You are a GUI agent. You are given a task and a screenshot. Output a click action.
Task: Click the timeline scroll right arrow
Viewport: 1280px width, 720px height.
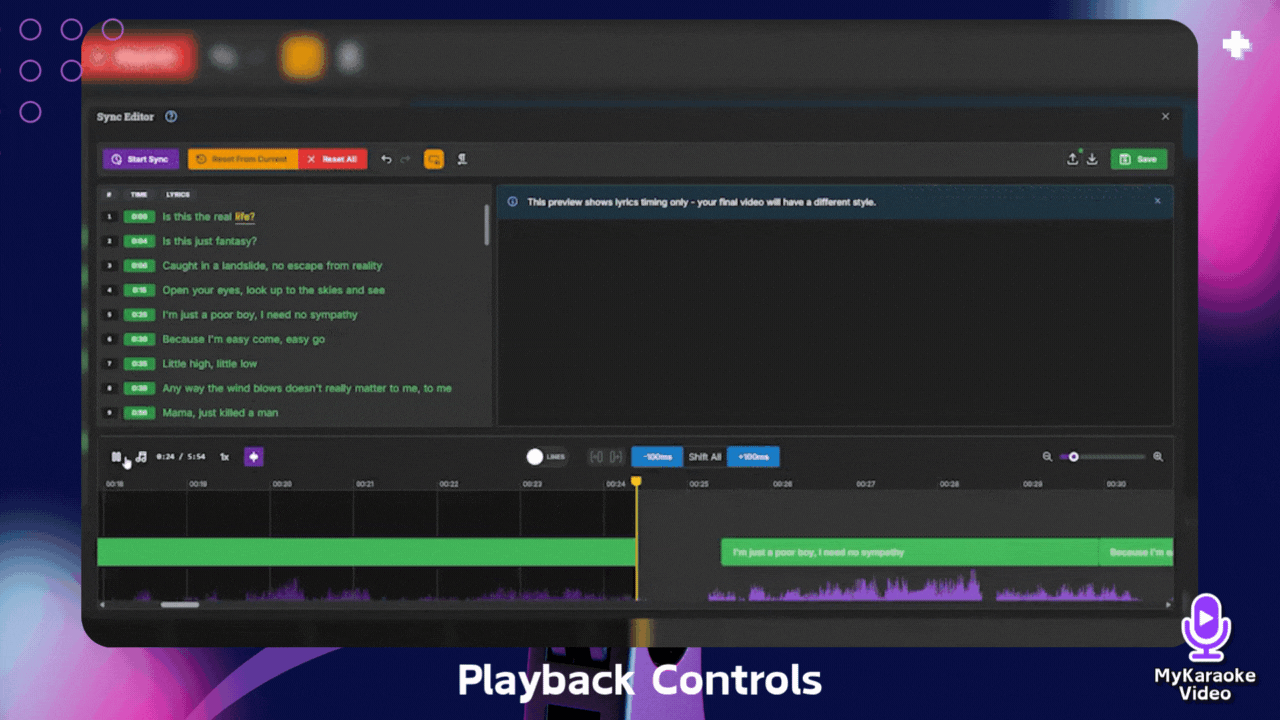pos(1168,605)
